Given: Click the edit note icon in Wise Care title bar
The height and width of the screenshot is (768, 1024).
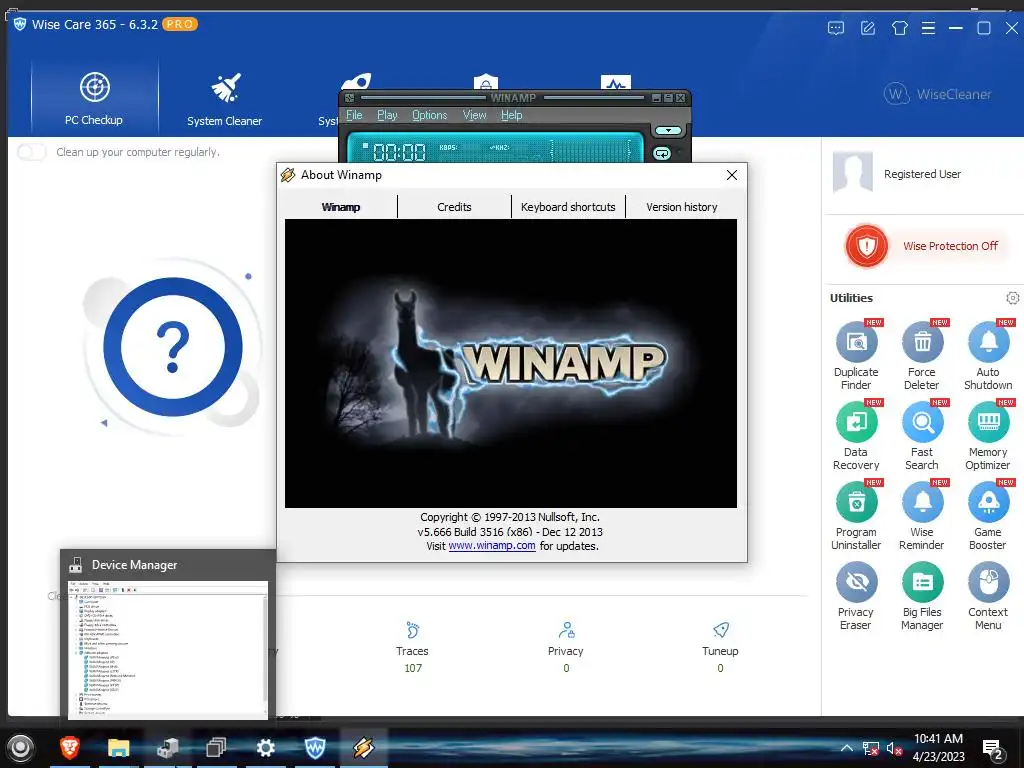Looking at the screenshot, I should tap(868, 28).
